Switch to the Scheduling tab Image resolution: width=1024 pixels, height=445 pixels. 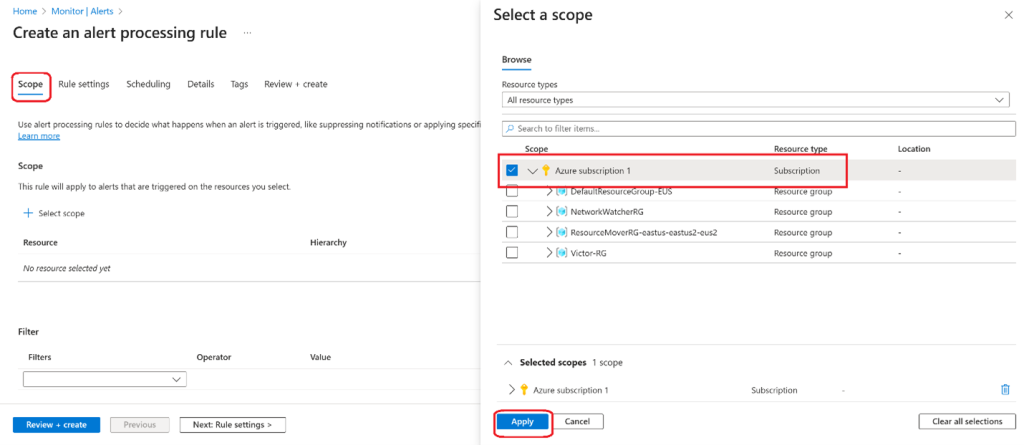point(148,84)
